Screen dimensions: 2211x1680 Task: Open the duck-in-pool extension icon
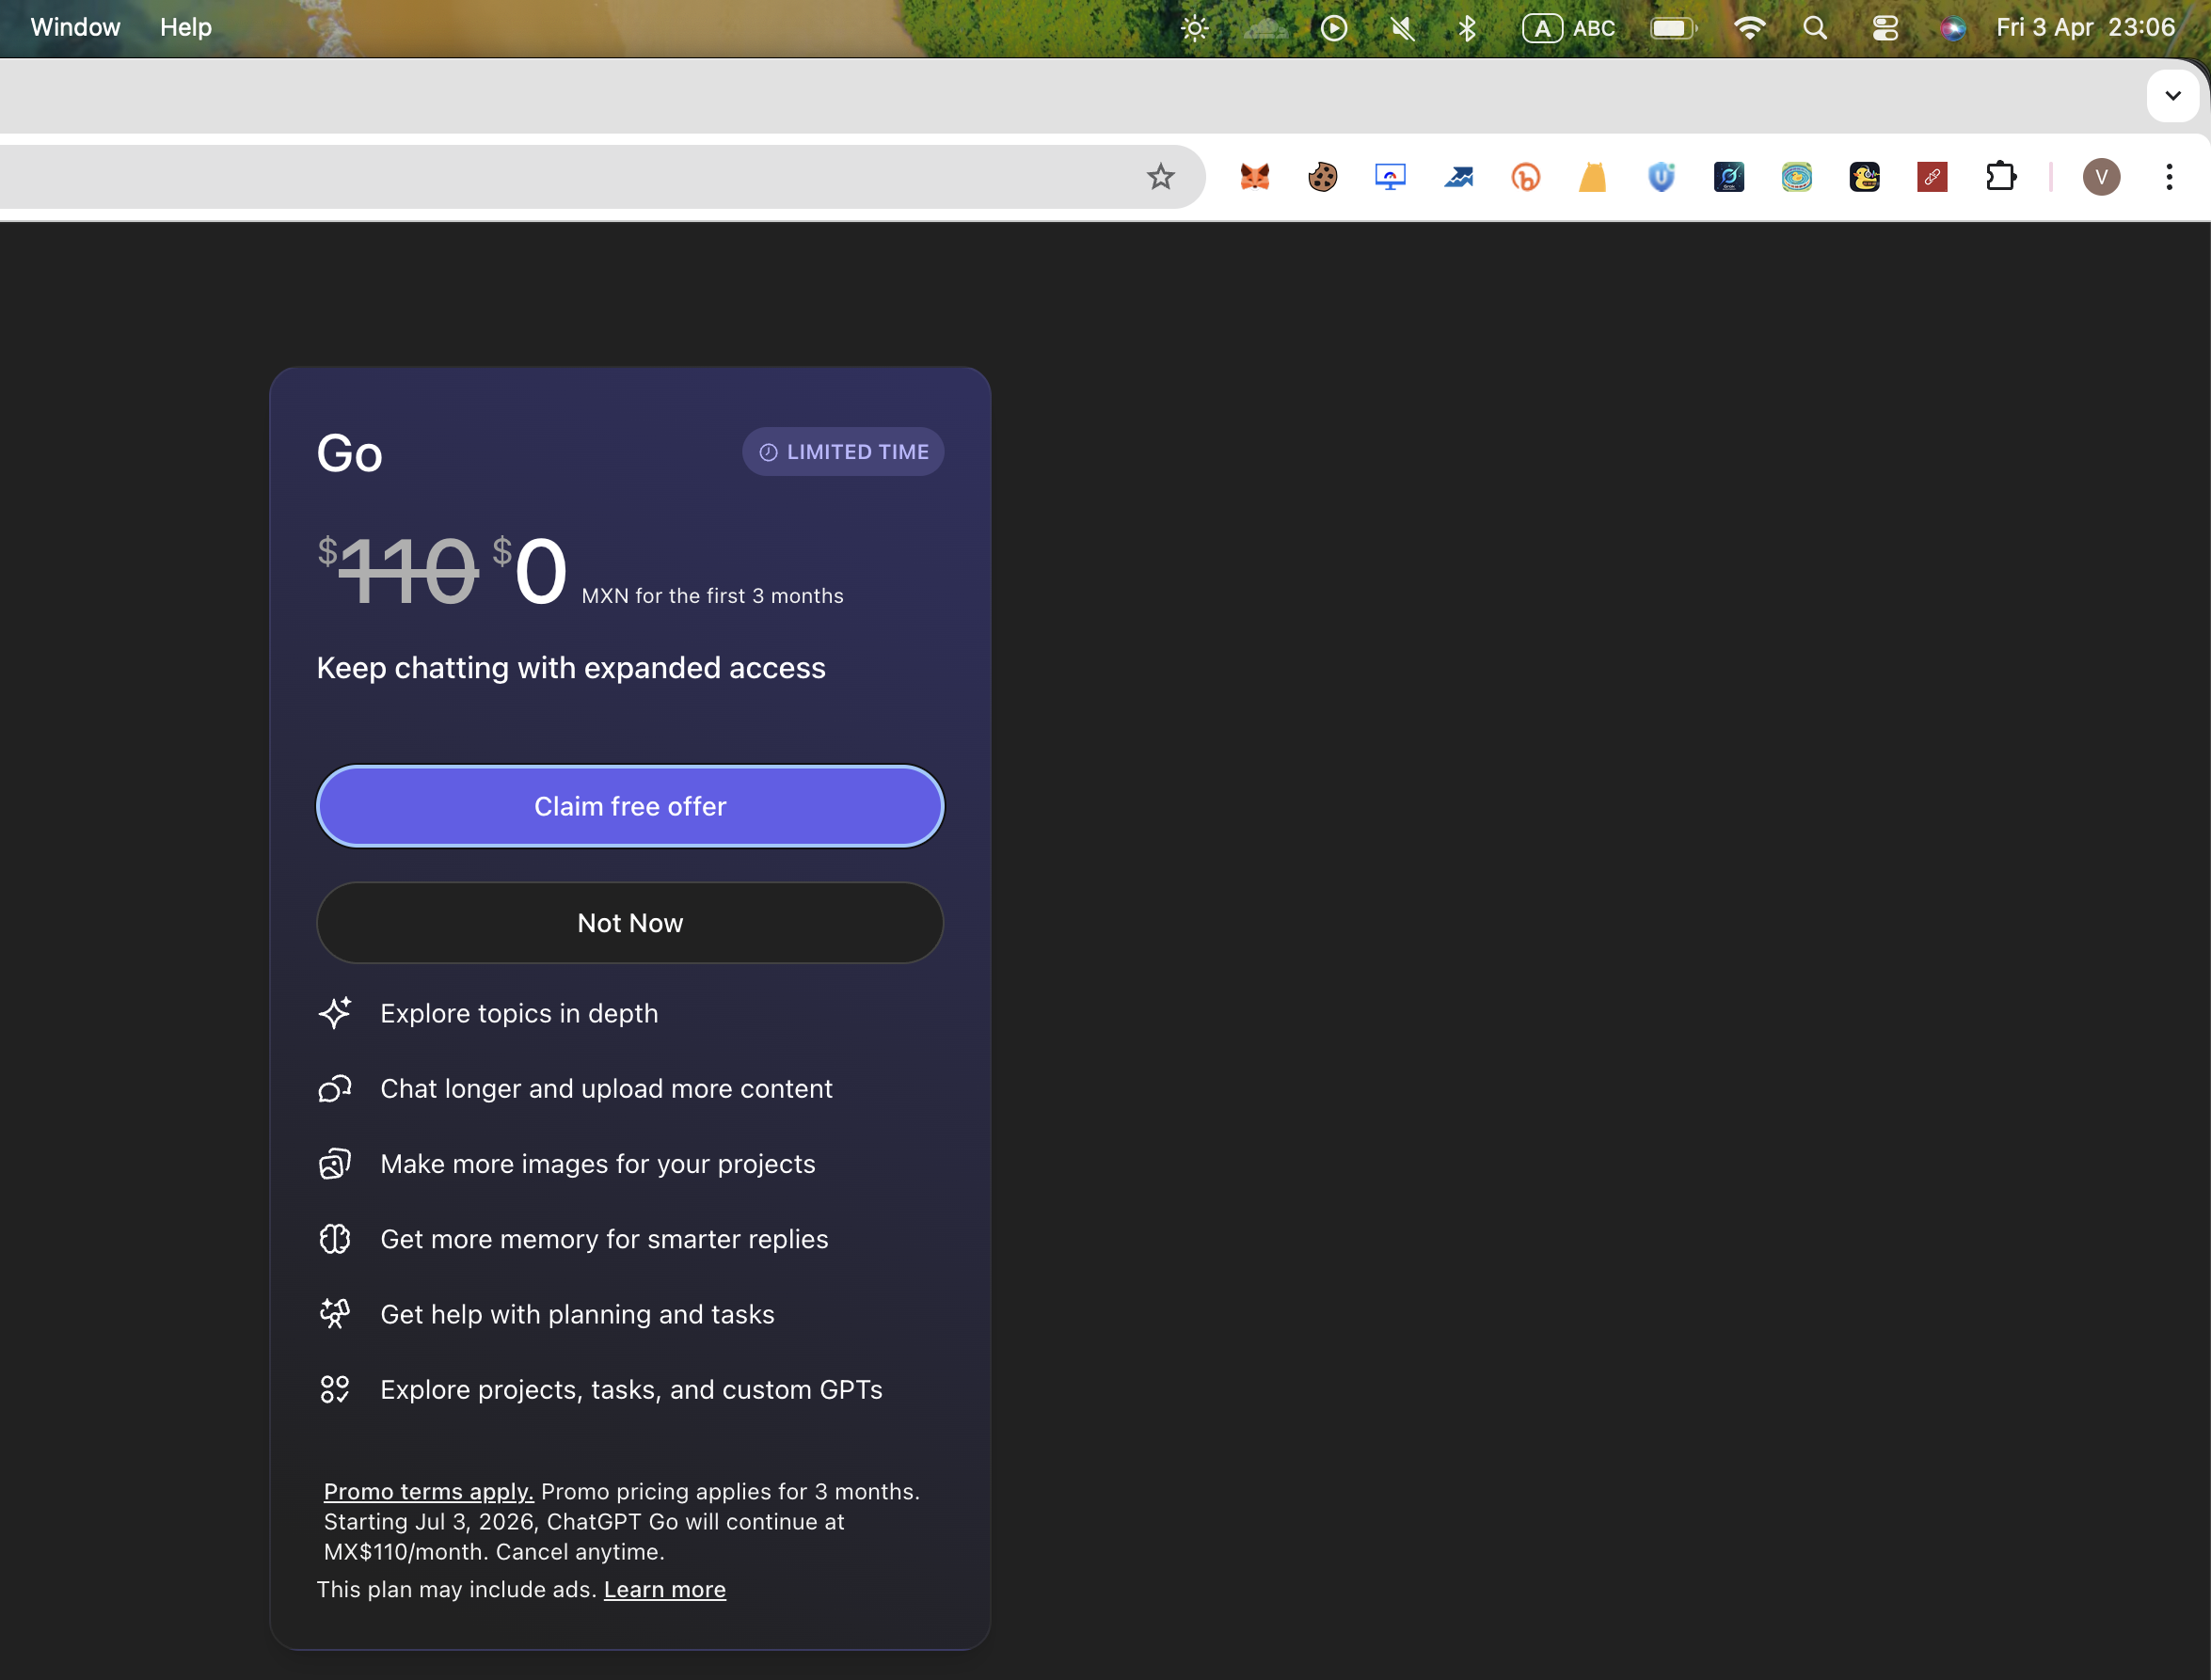tap(1797, 177)
